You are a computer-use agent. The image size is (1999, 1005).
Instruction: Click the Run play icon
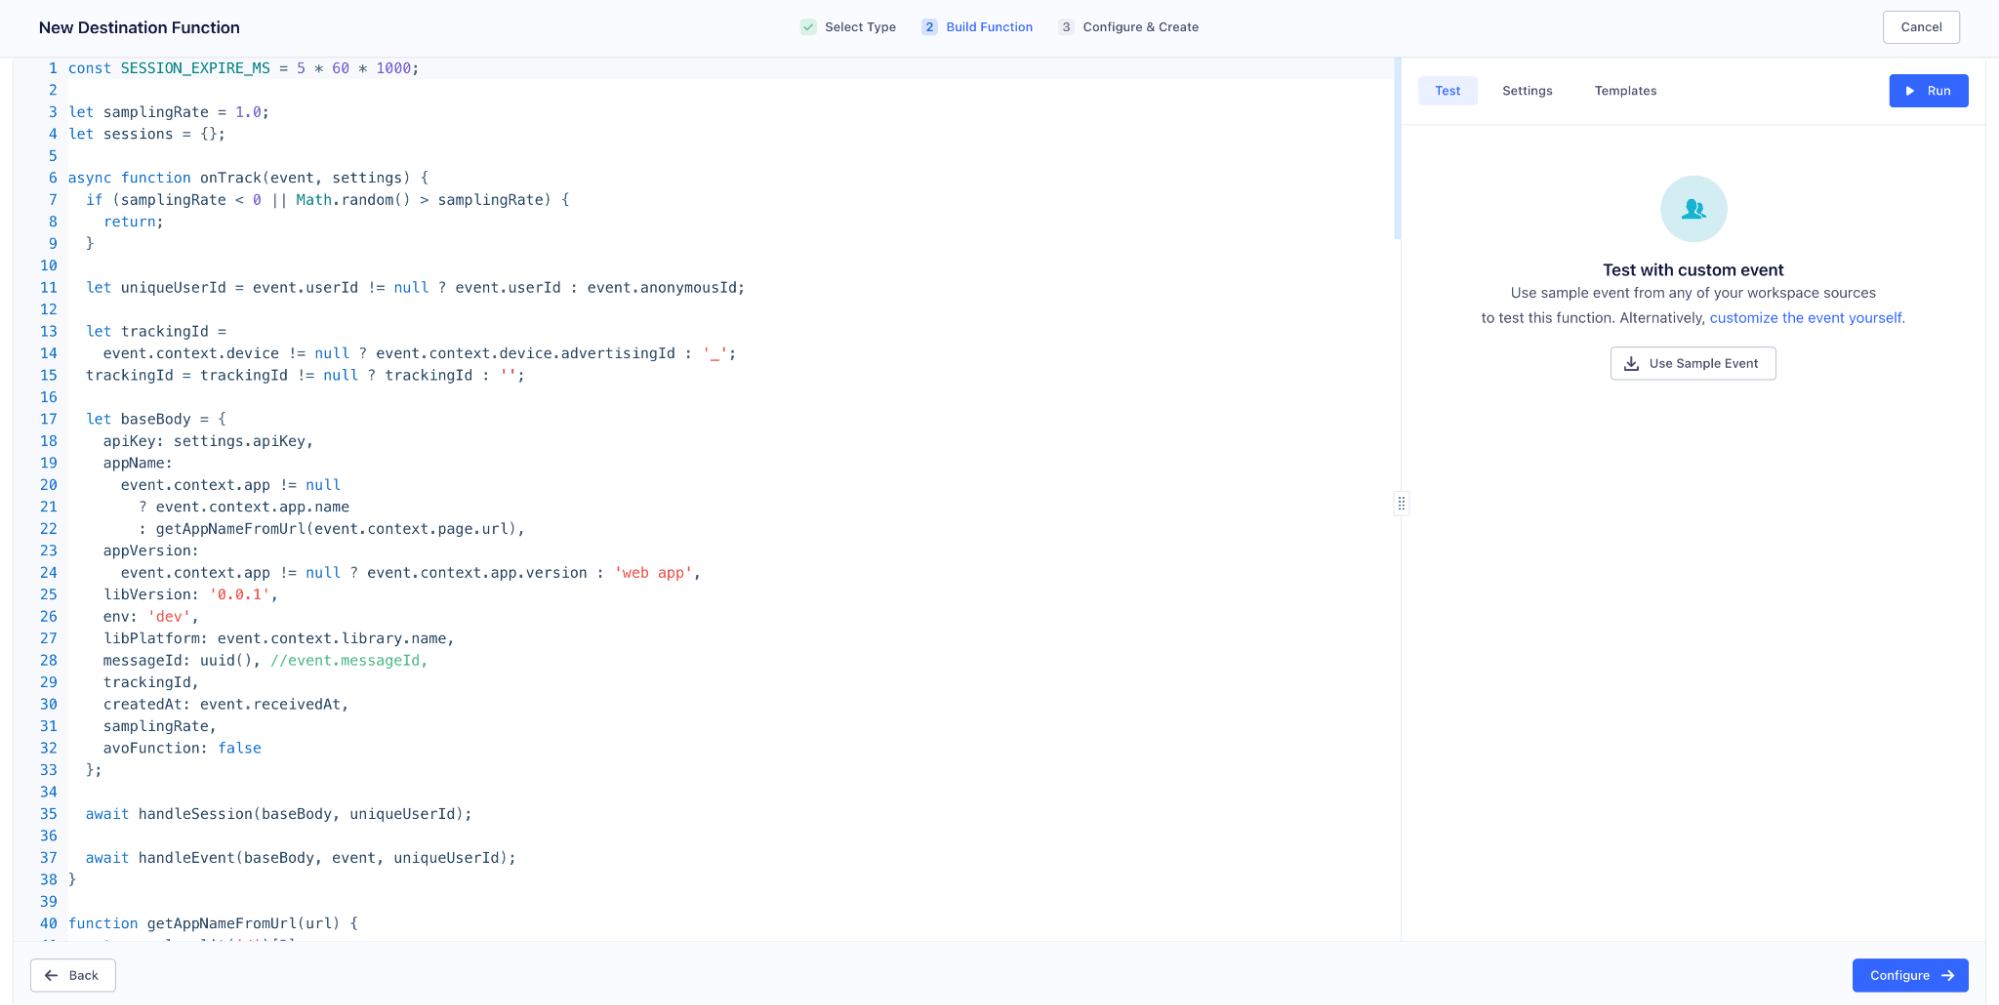pos(1911,90)
